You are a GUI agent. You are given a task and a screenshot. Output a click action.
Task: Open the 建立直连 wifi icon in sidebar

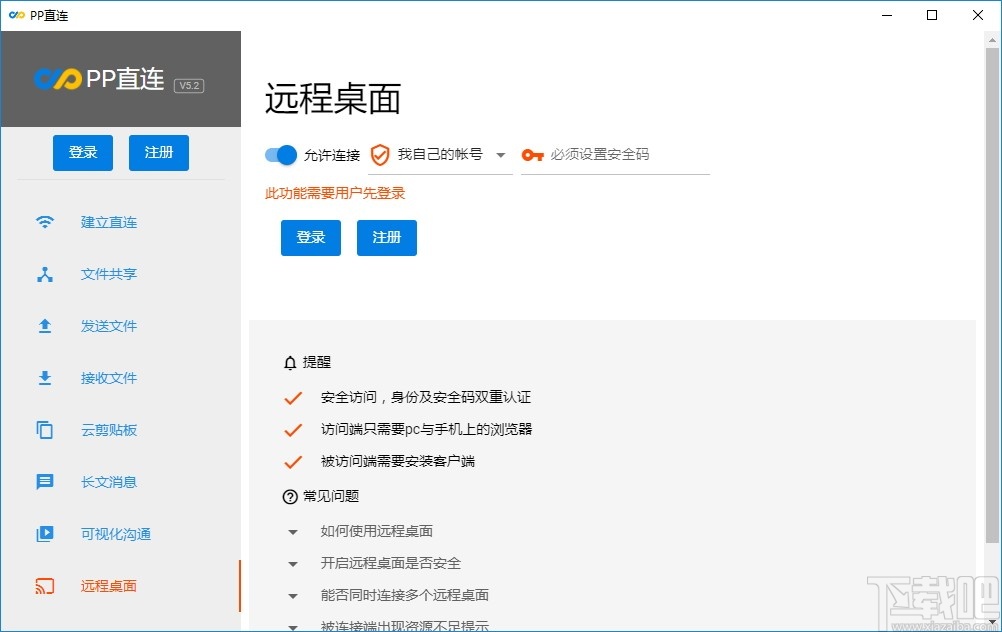(x=45, y=222)
